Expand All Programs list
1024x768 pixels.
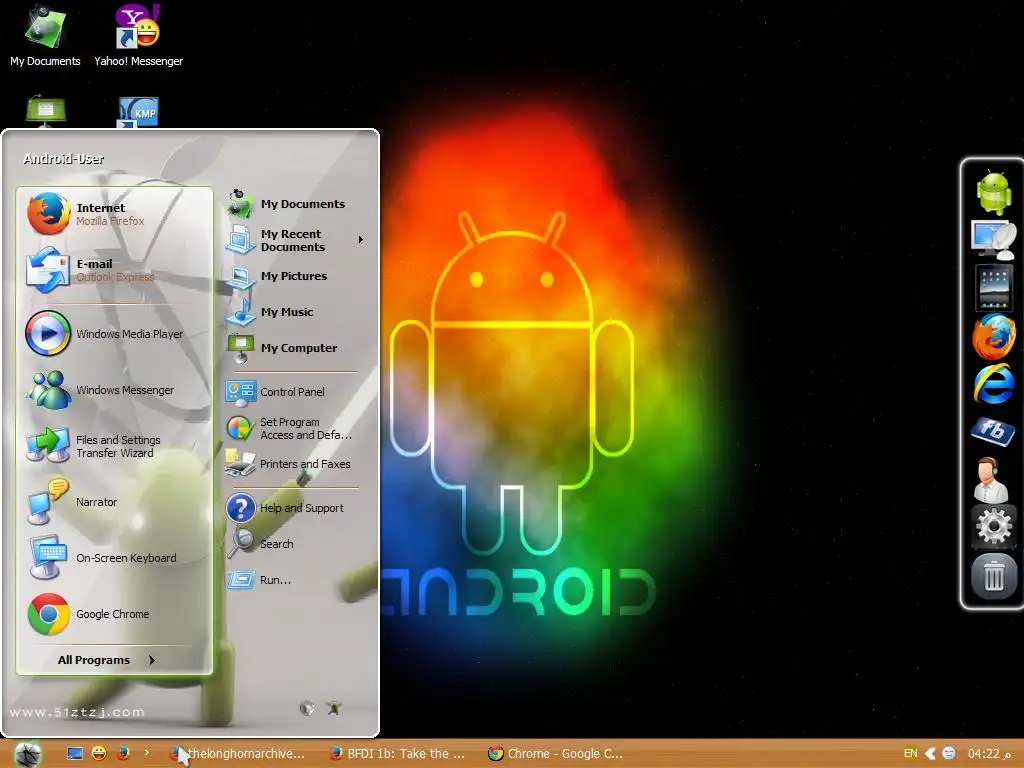coord(106,660)
